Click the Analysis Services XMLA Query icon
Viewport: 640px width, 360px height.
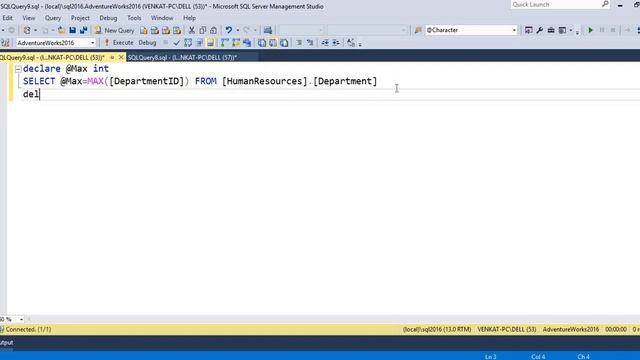[x=177, y=30]
